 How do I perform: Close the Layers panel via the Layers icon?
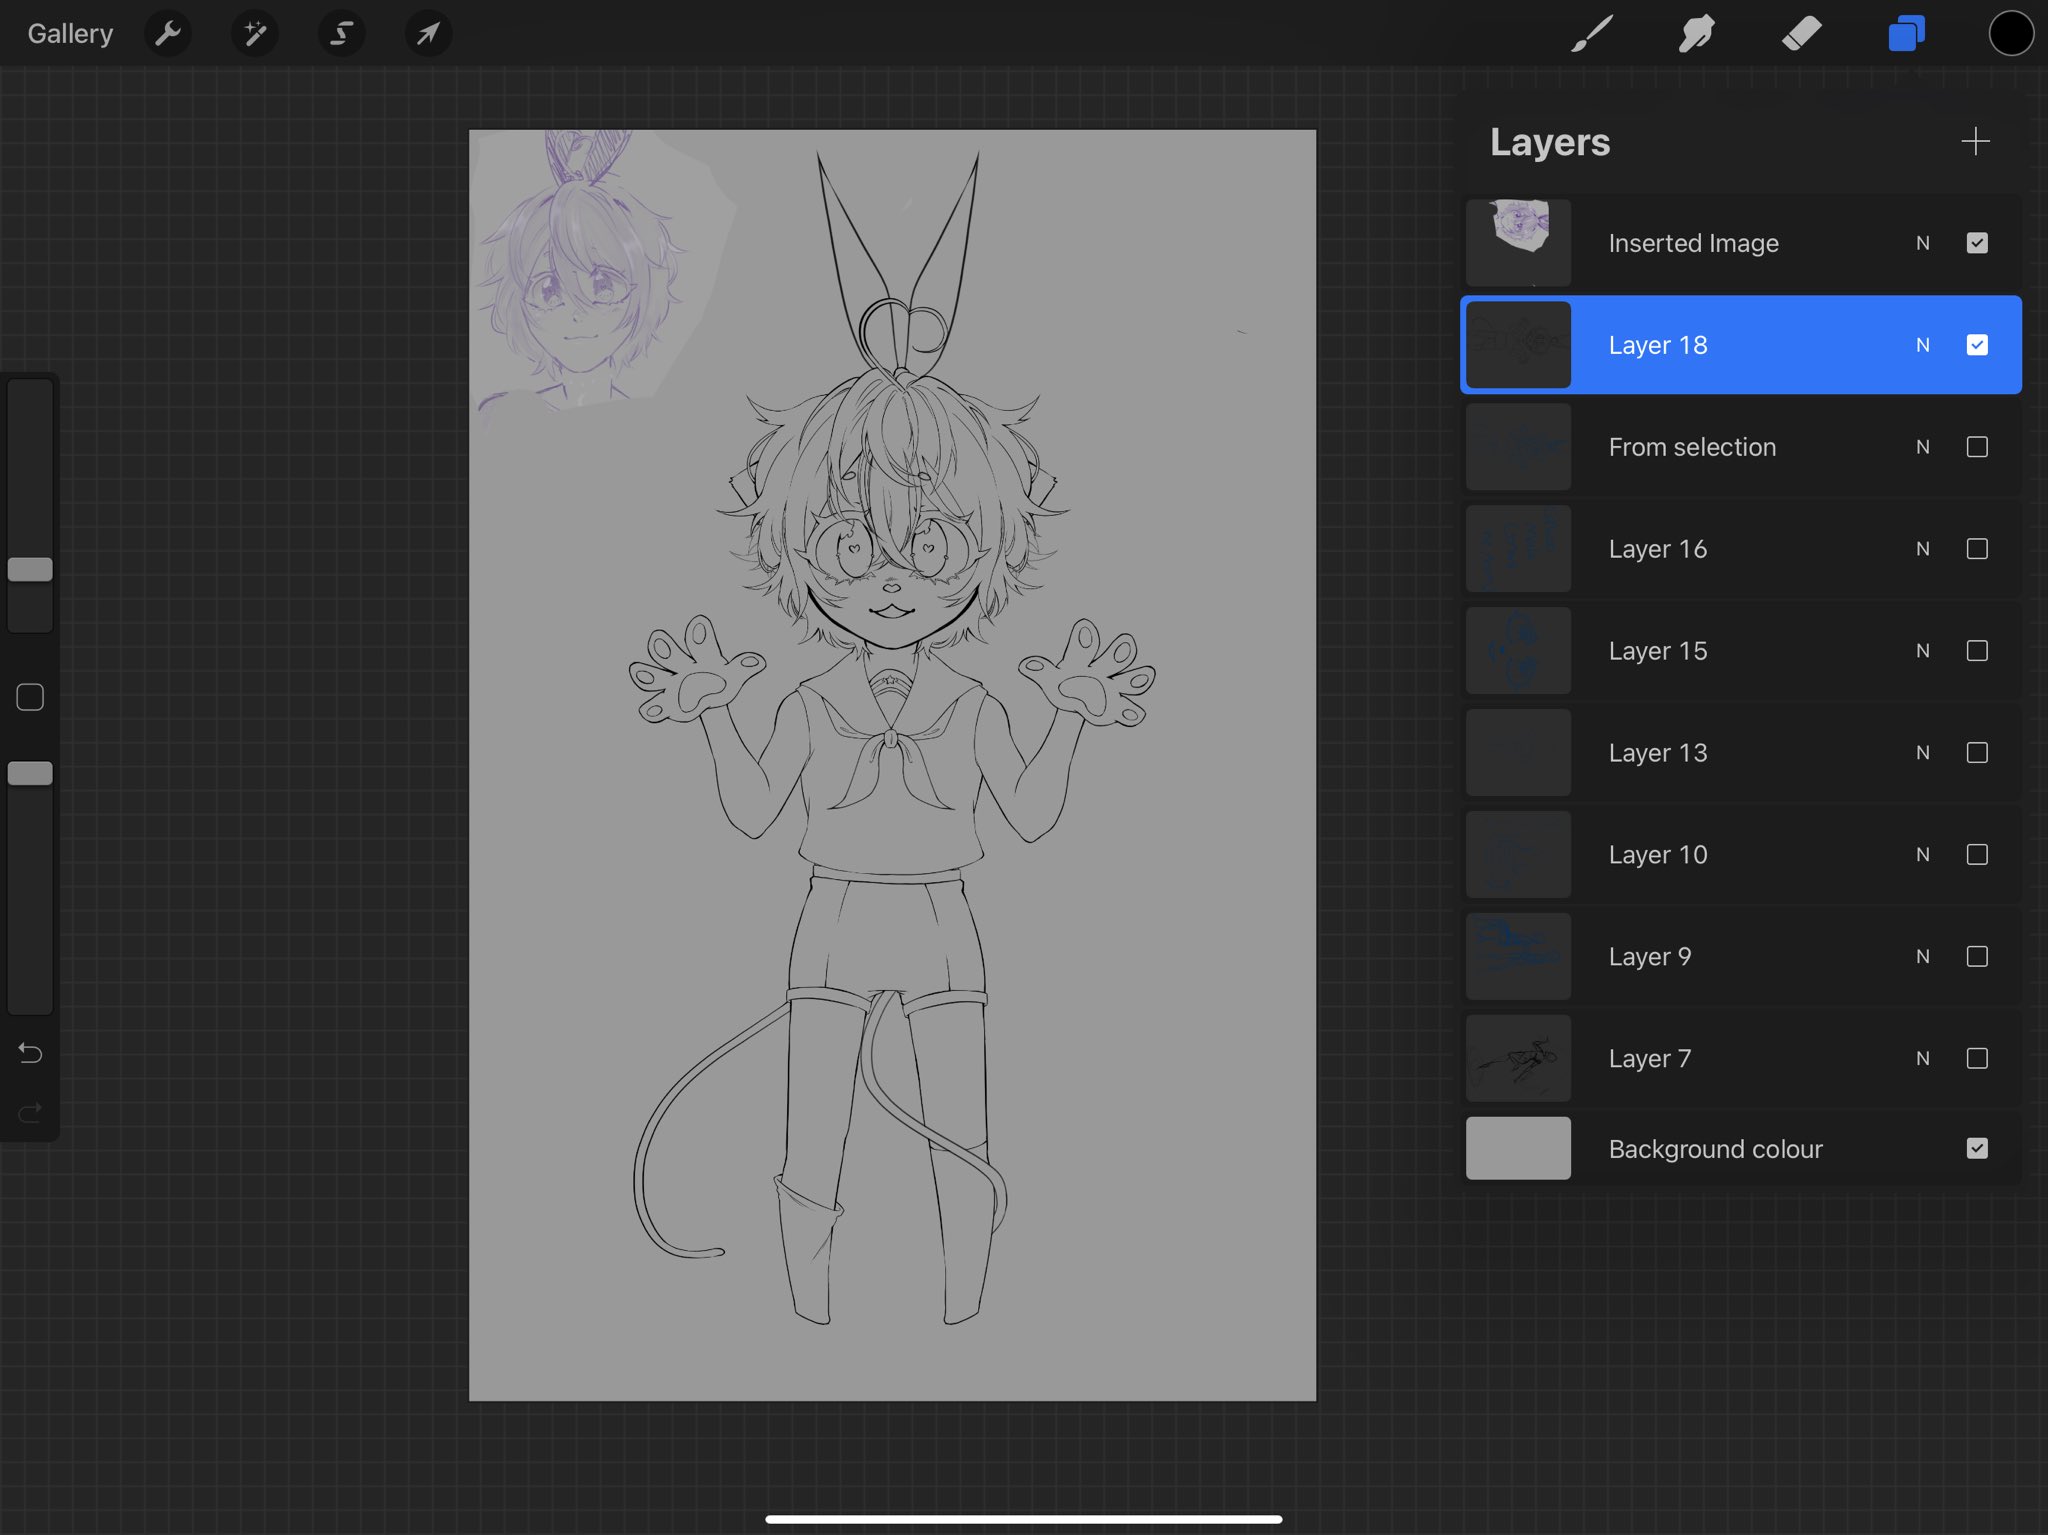pos(1906,34)
